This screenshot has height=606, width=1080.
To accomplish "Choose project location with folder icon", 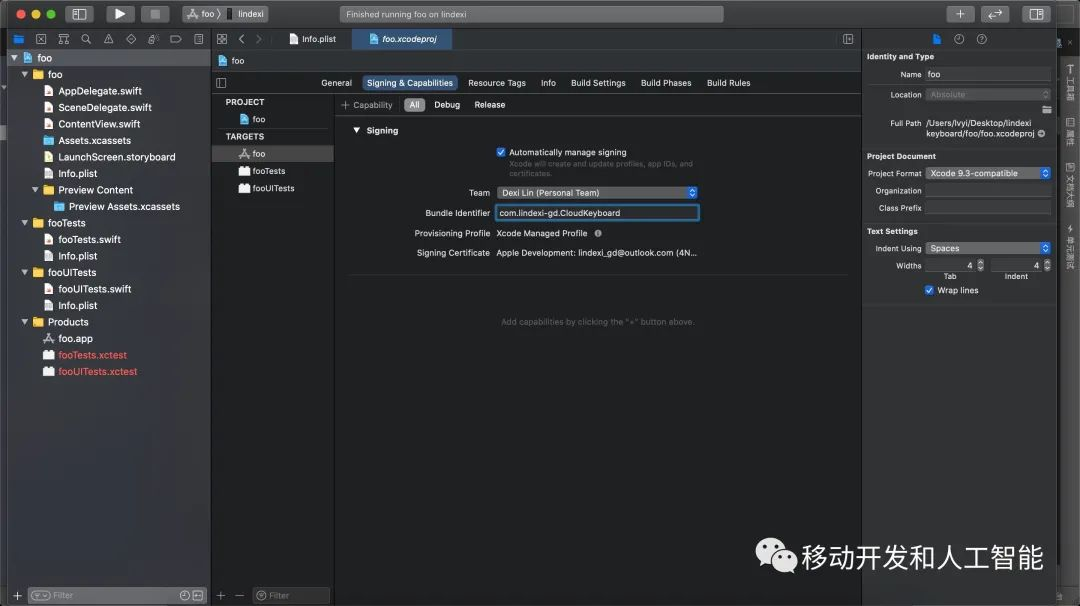I will tap(1046, 109).
